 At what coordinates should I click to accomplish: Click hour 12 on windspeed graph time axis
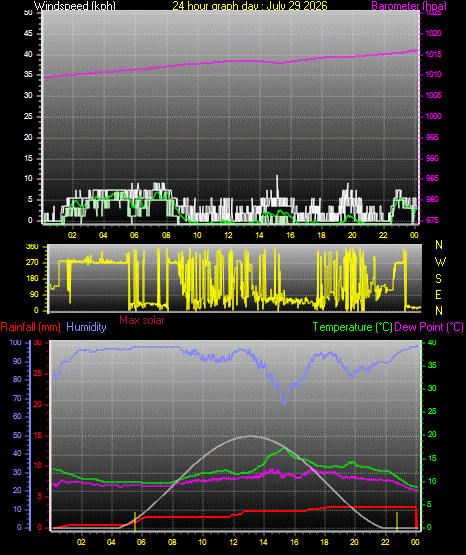[228, 235]
